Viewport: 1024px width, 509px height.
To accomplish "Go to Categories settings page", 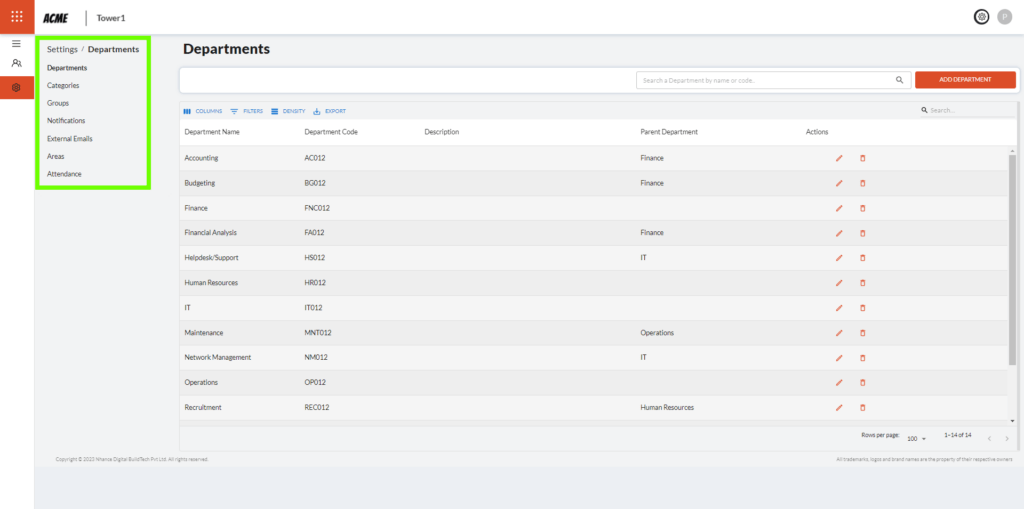I will point(63,86).
